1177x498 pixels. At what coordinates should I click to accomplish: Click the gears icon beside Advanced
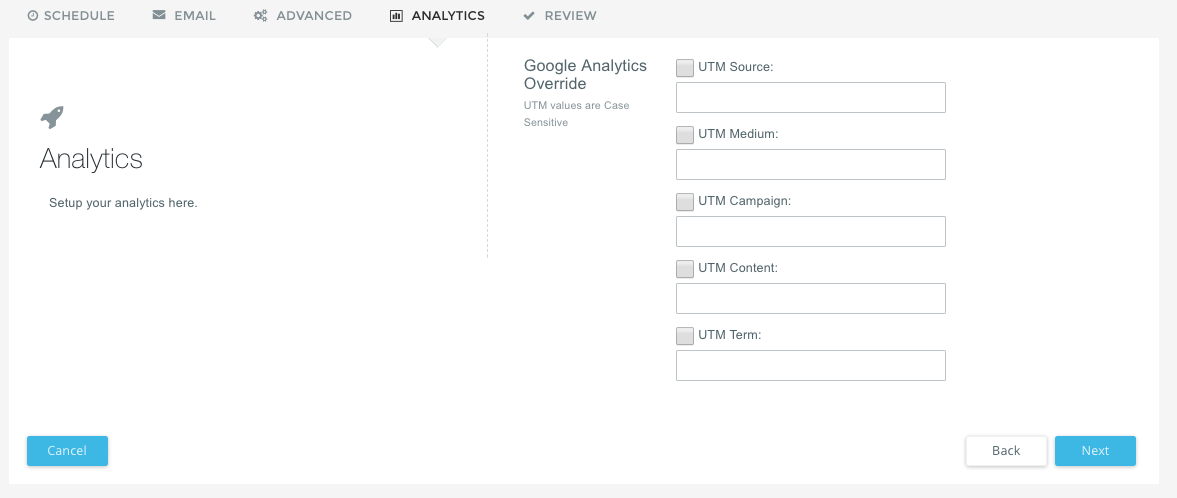(260, 16)
